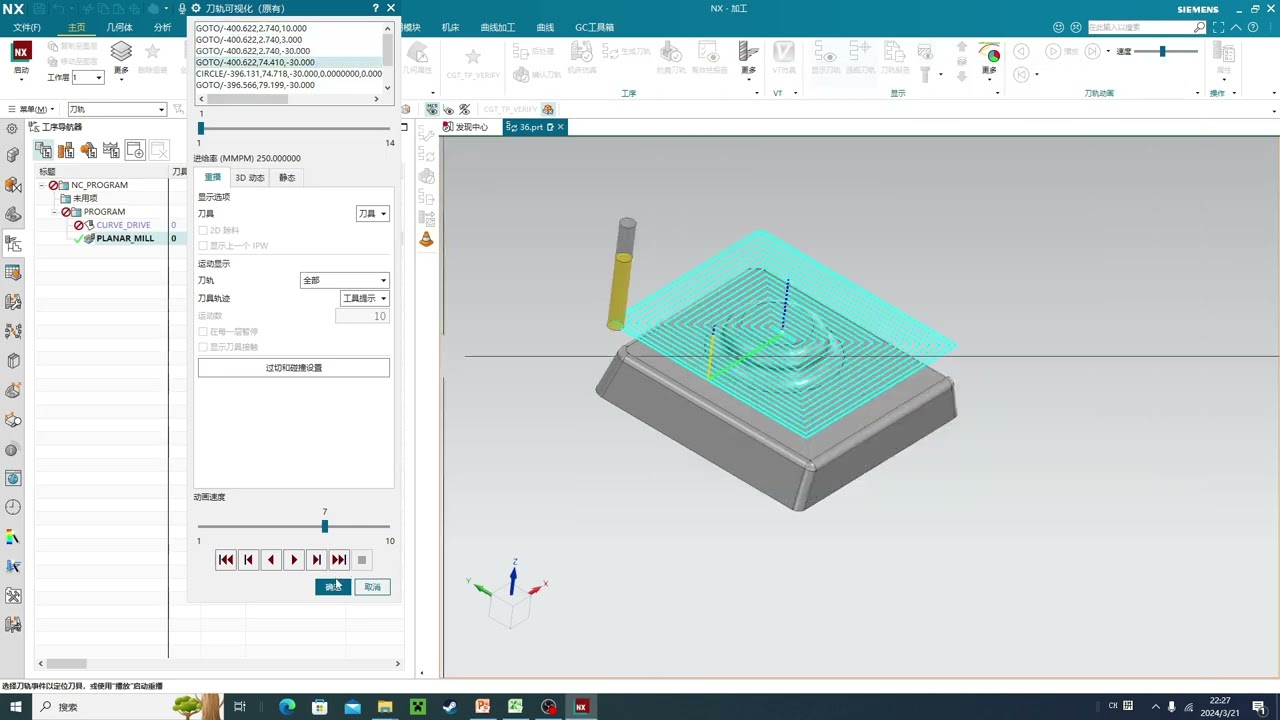Step forward one toolpath event
Screen dimensions: 1280x720
[316, 560]
